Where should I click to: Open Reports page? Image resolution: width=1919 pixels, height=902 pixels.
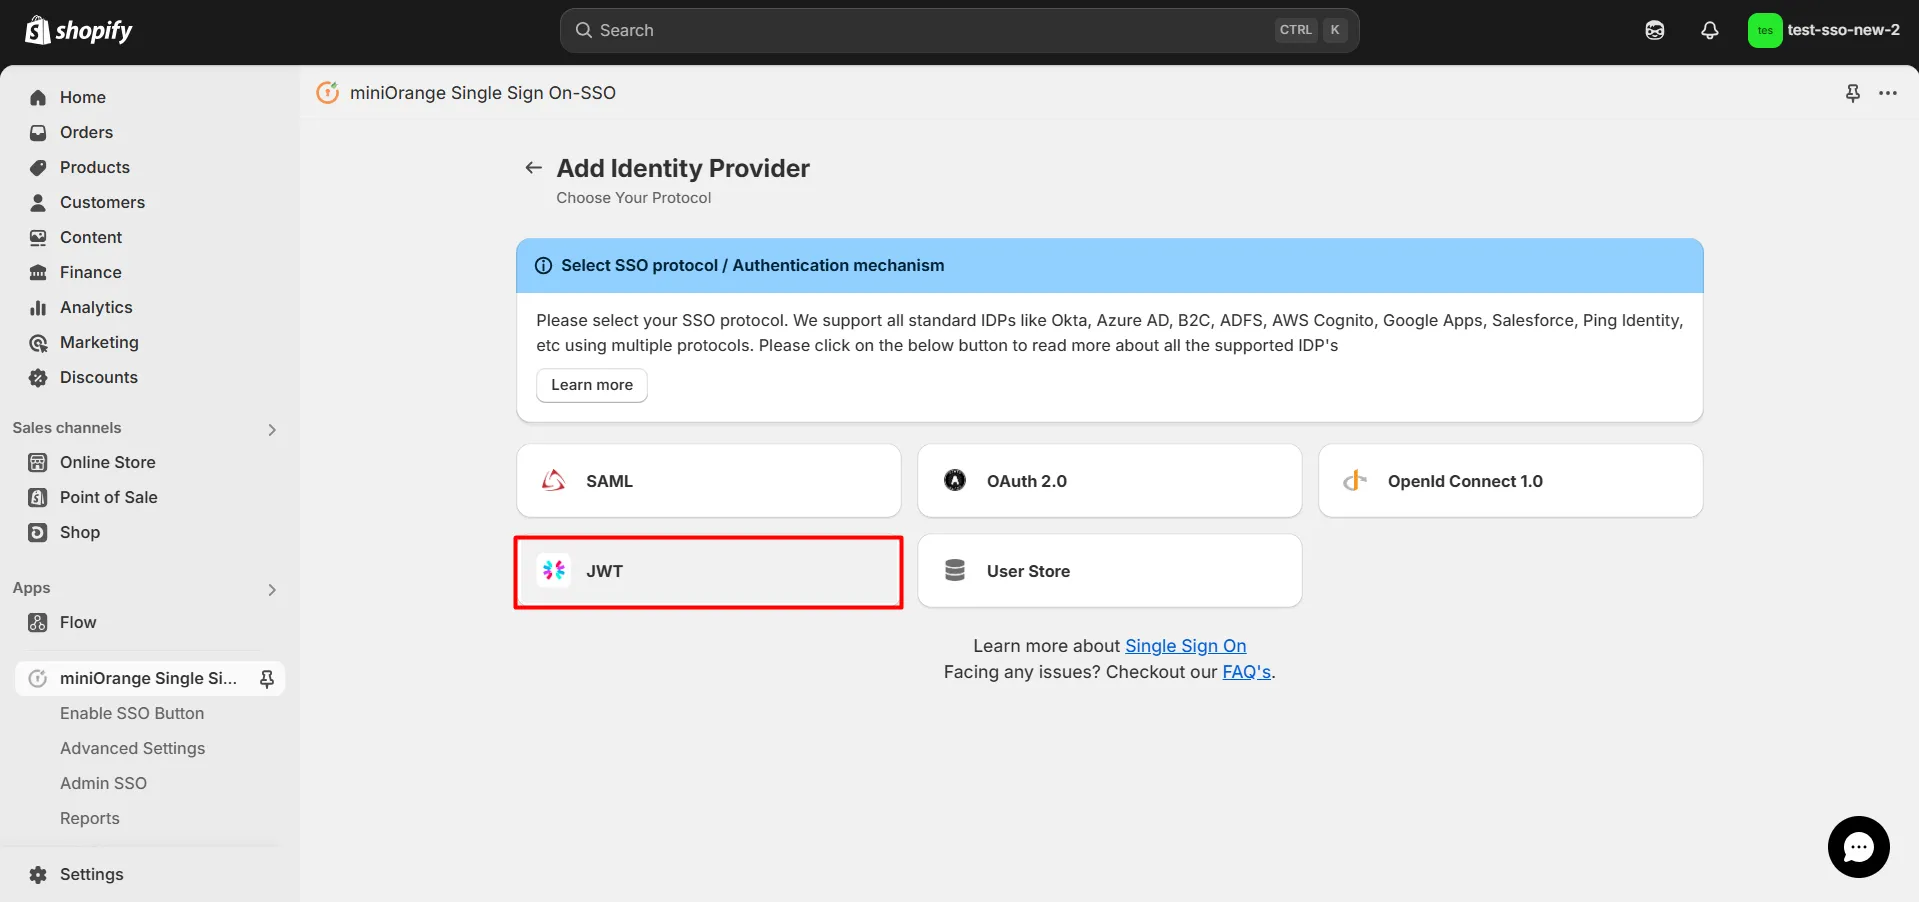tap(90, 818)
